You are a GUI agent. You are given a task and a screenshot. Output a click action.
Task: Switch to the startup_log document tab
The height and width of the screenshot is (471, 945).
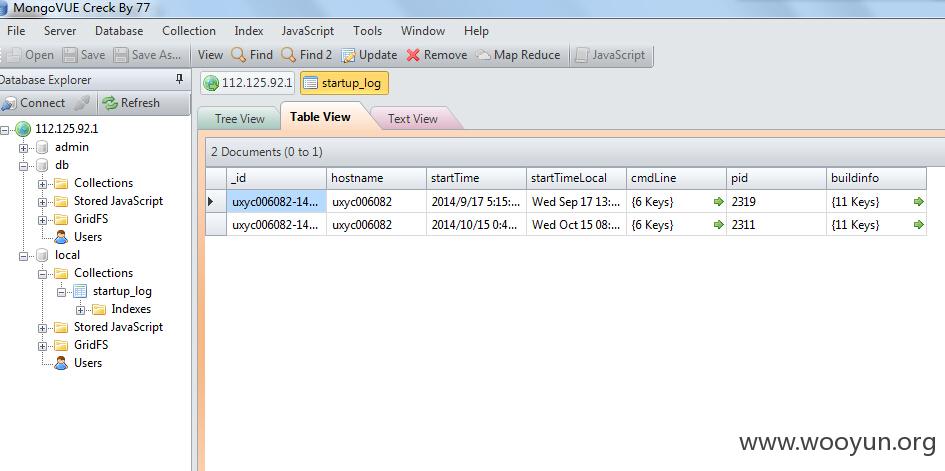pyautogui.click(x=344, y=83)
